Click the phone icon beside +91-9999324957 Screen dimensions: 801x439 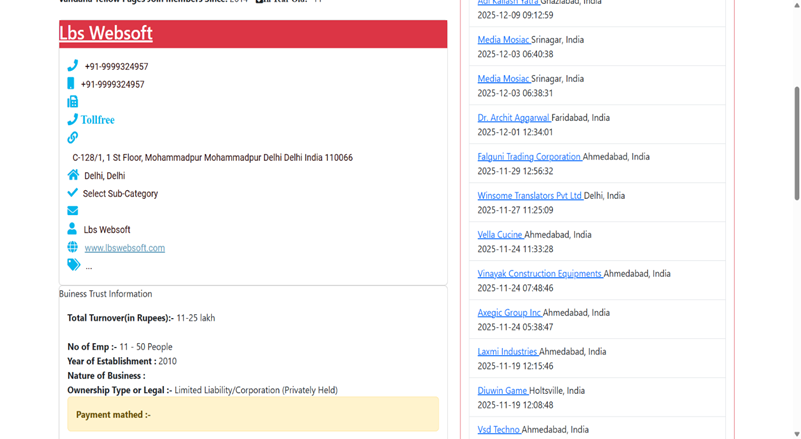click(72, 66)
